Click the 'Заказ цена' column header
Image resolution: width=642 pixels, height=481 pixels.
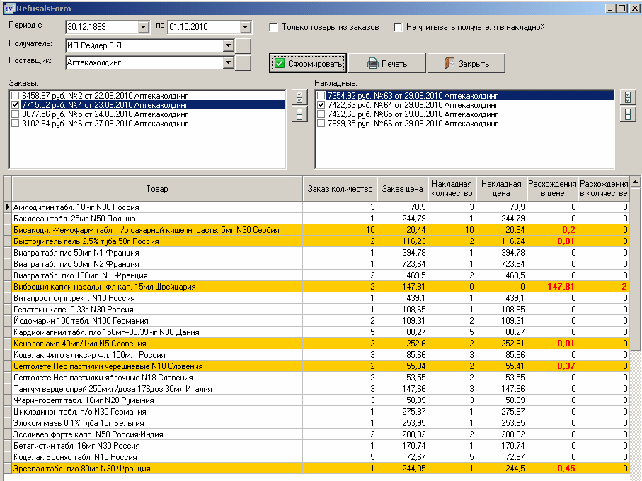pyautogui.click(x=403, y=187)
